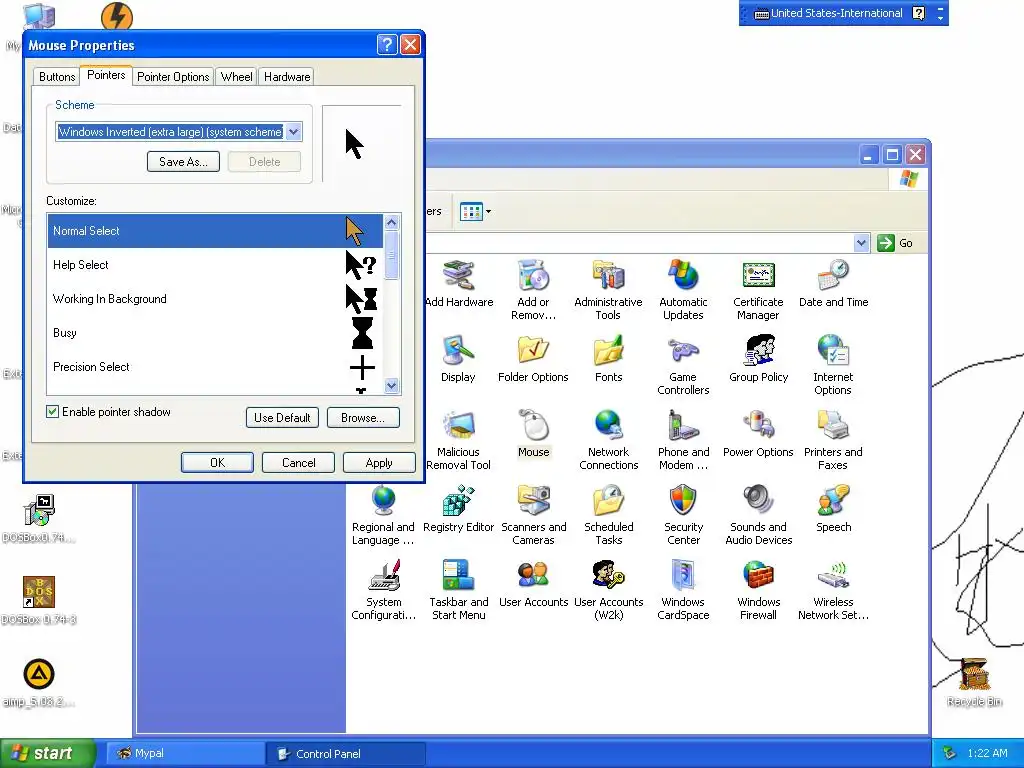1024x768 pixels.
Task: Open Internet Options icon
Action: [833, 350]
